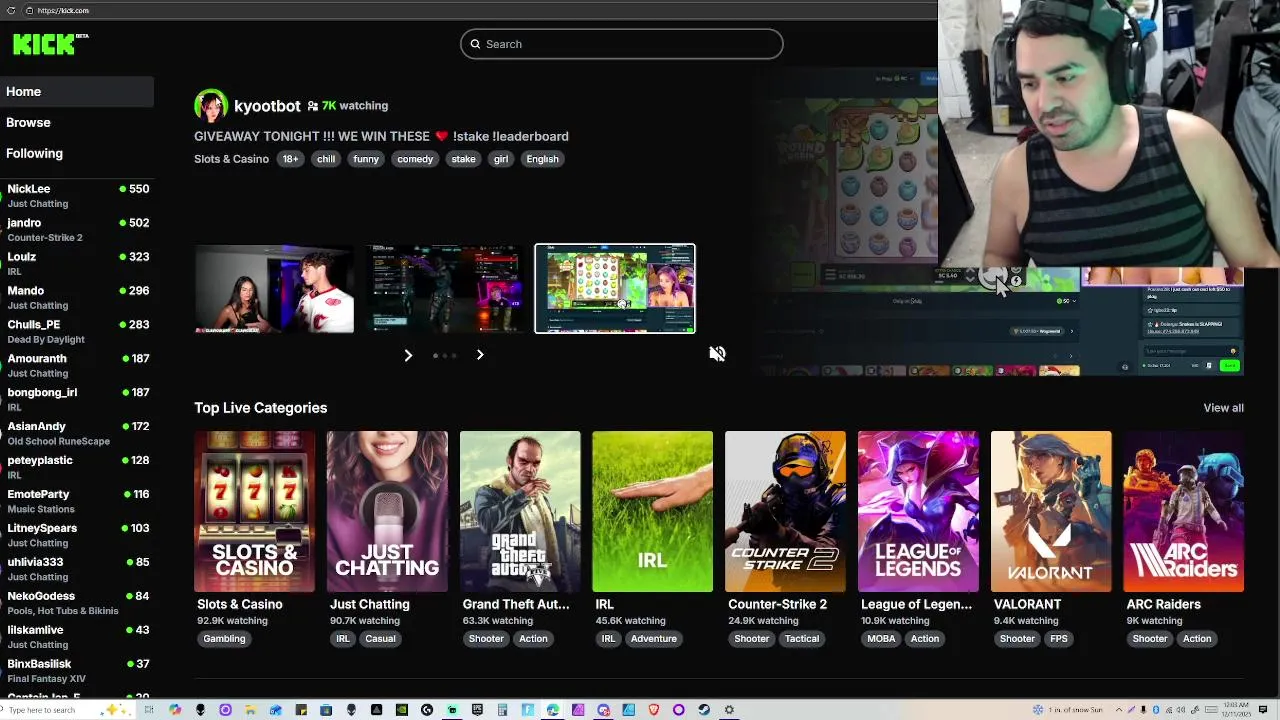Click the first carousel page dot
The height and width of the screenshot is (720, 1280).
point(435,355)
